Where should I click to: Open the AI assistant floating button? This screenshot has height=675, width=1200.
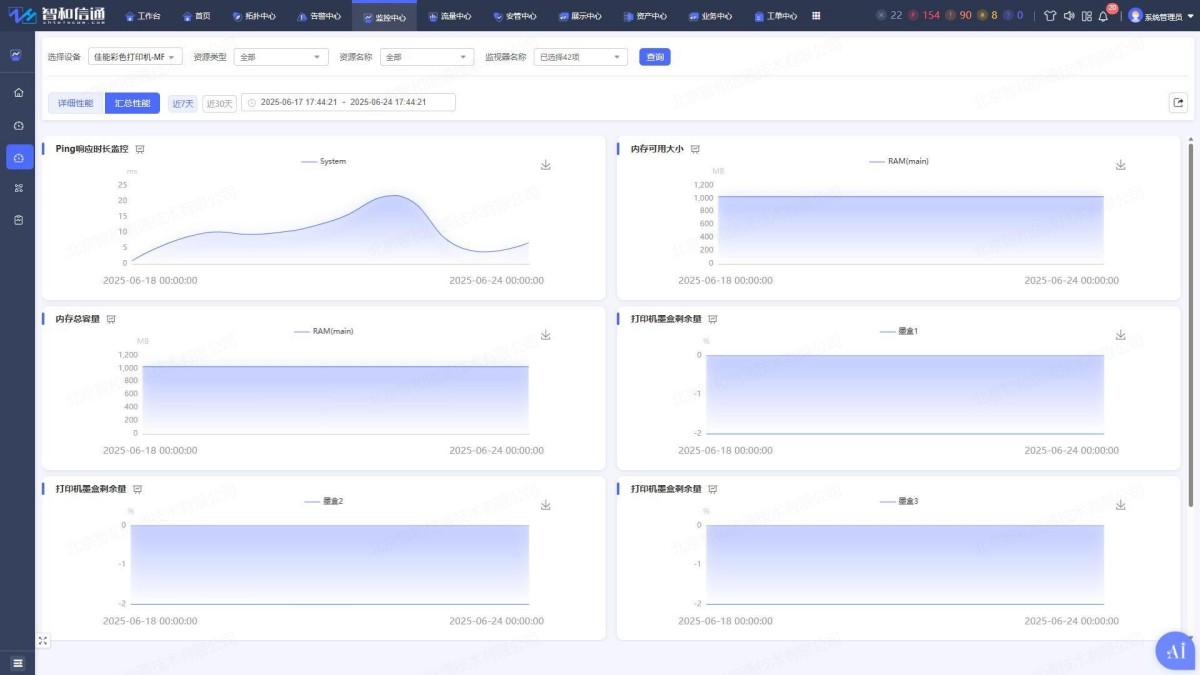1175,650
